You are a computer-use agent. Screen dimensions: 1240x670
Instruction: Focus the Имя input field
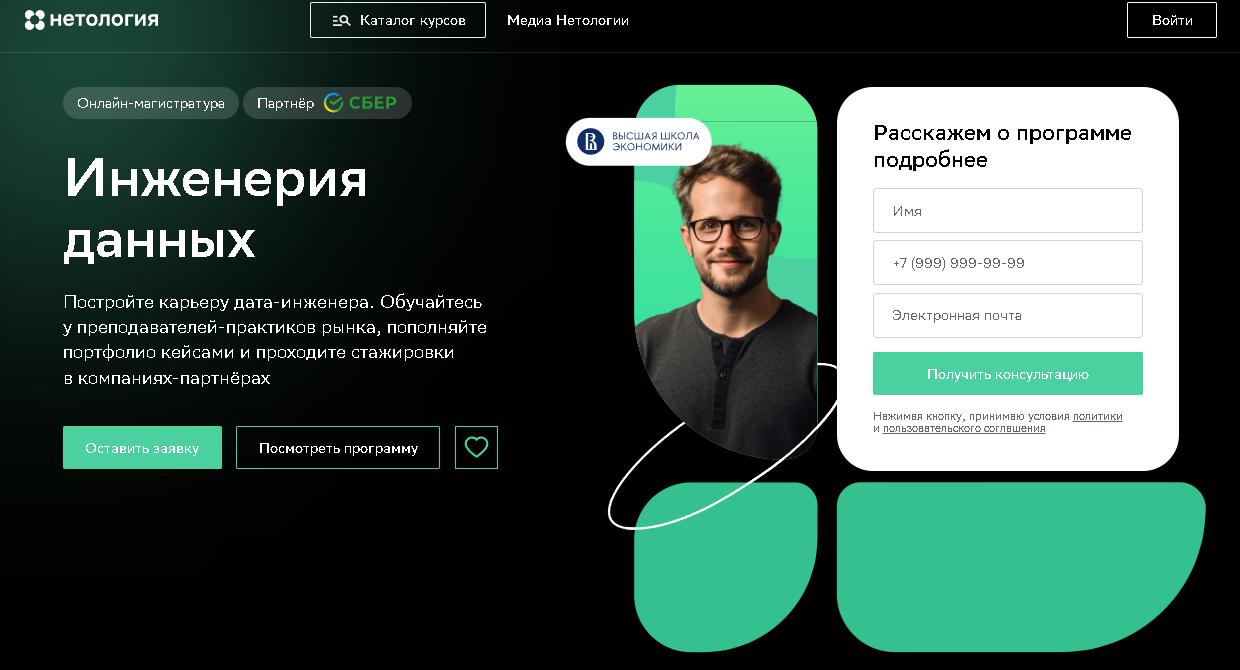tap(1008, 211)
